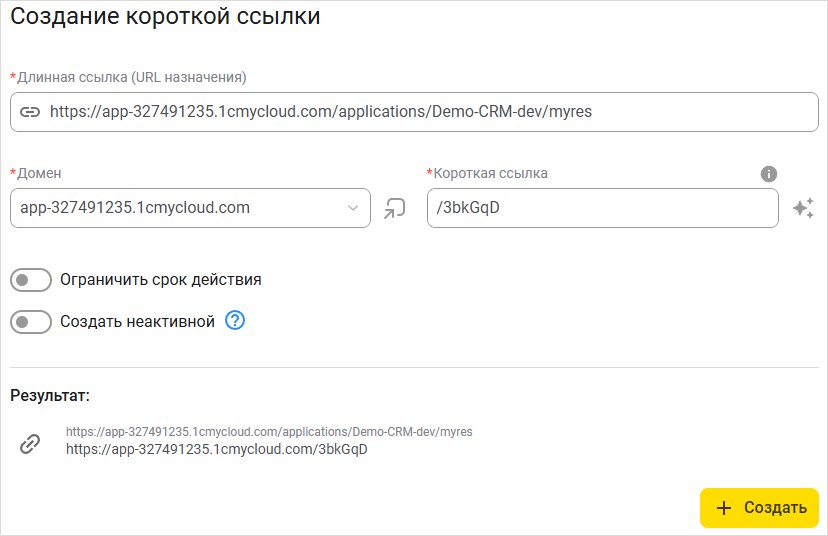This screenshot has height=536, width=828.
Task: Toggle Ограничить срок действия switch
Action: (31, 280)
